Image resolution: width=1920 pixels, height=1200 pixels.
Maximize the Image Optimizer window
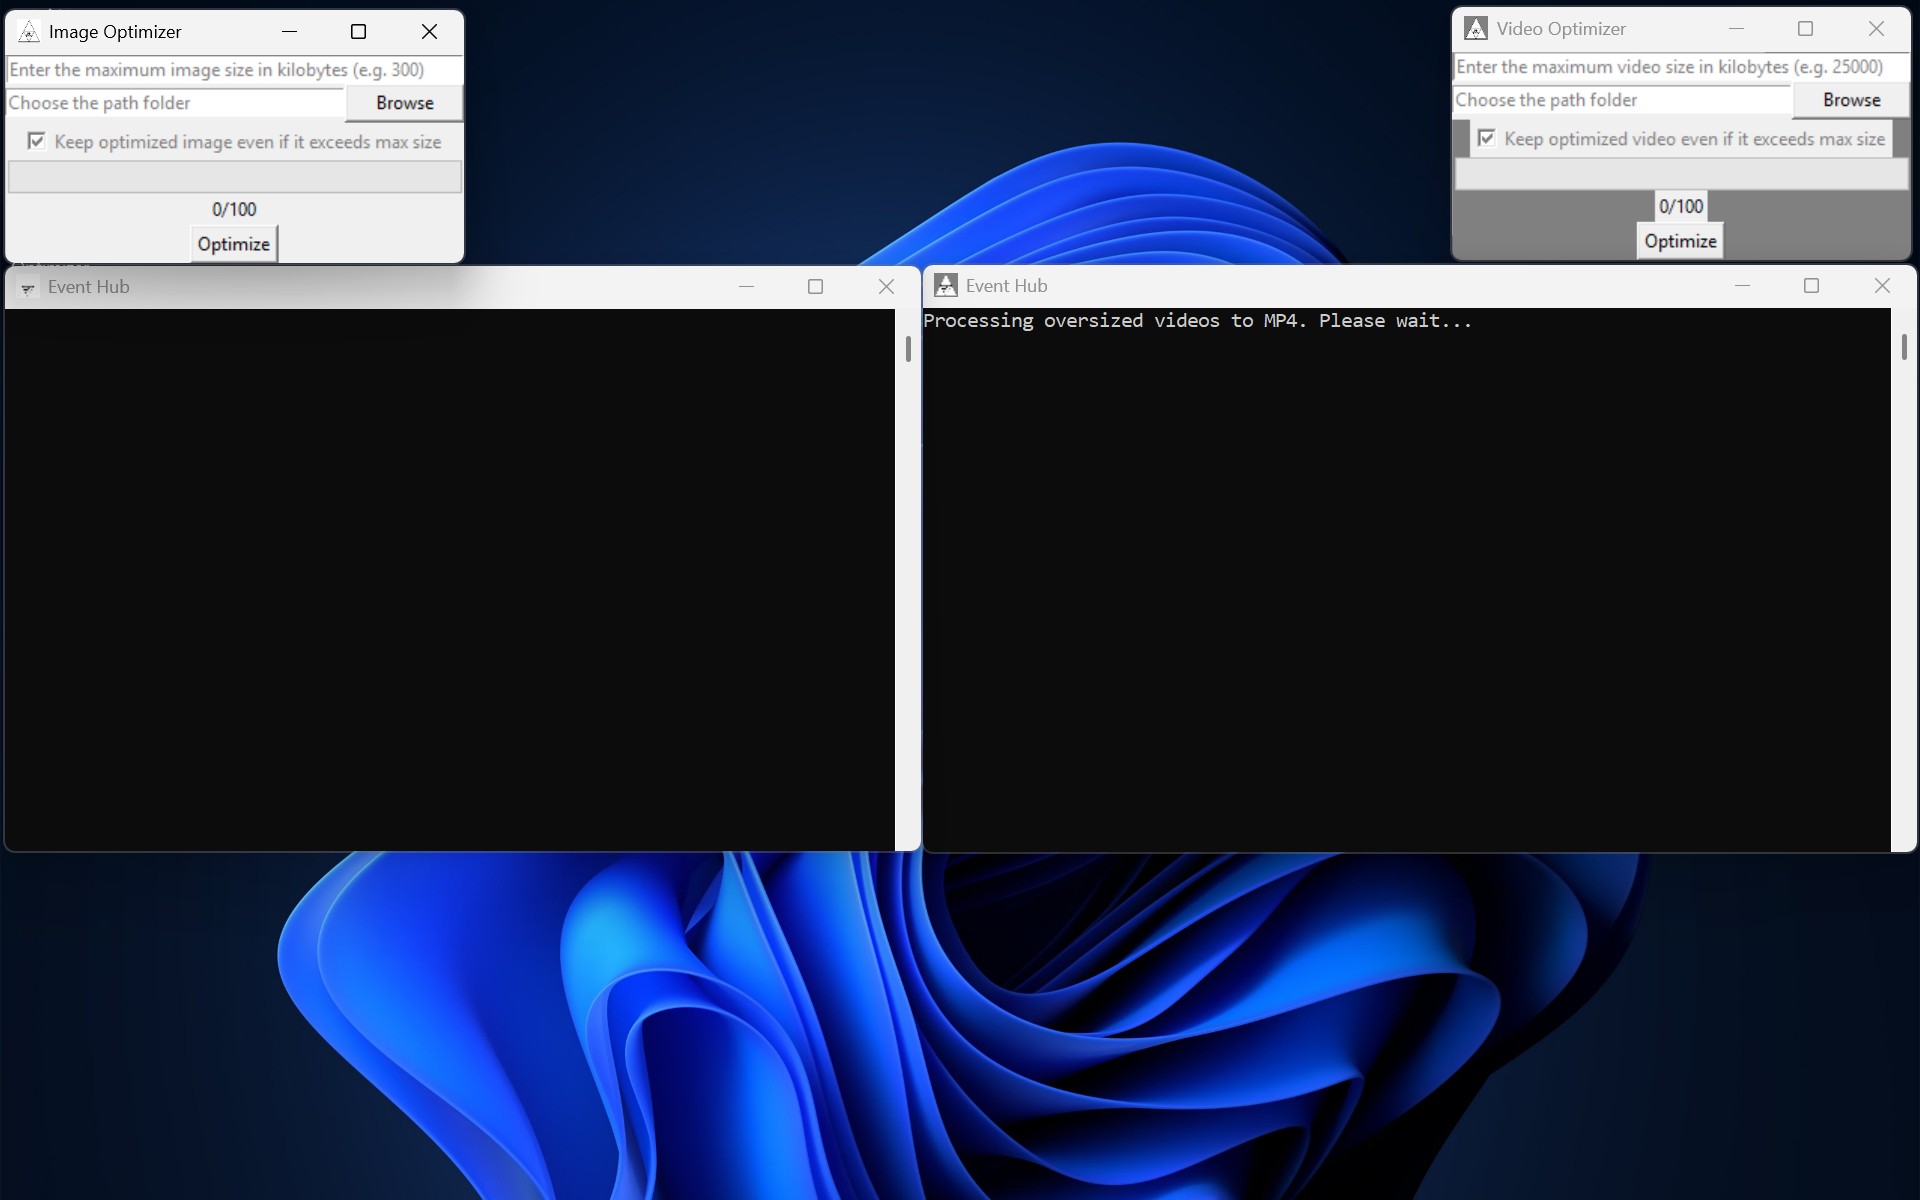point(359,32)
